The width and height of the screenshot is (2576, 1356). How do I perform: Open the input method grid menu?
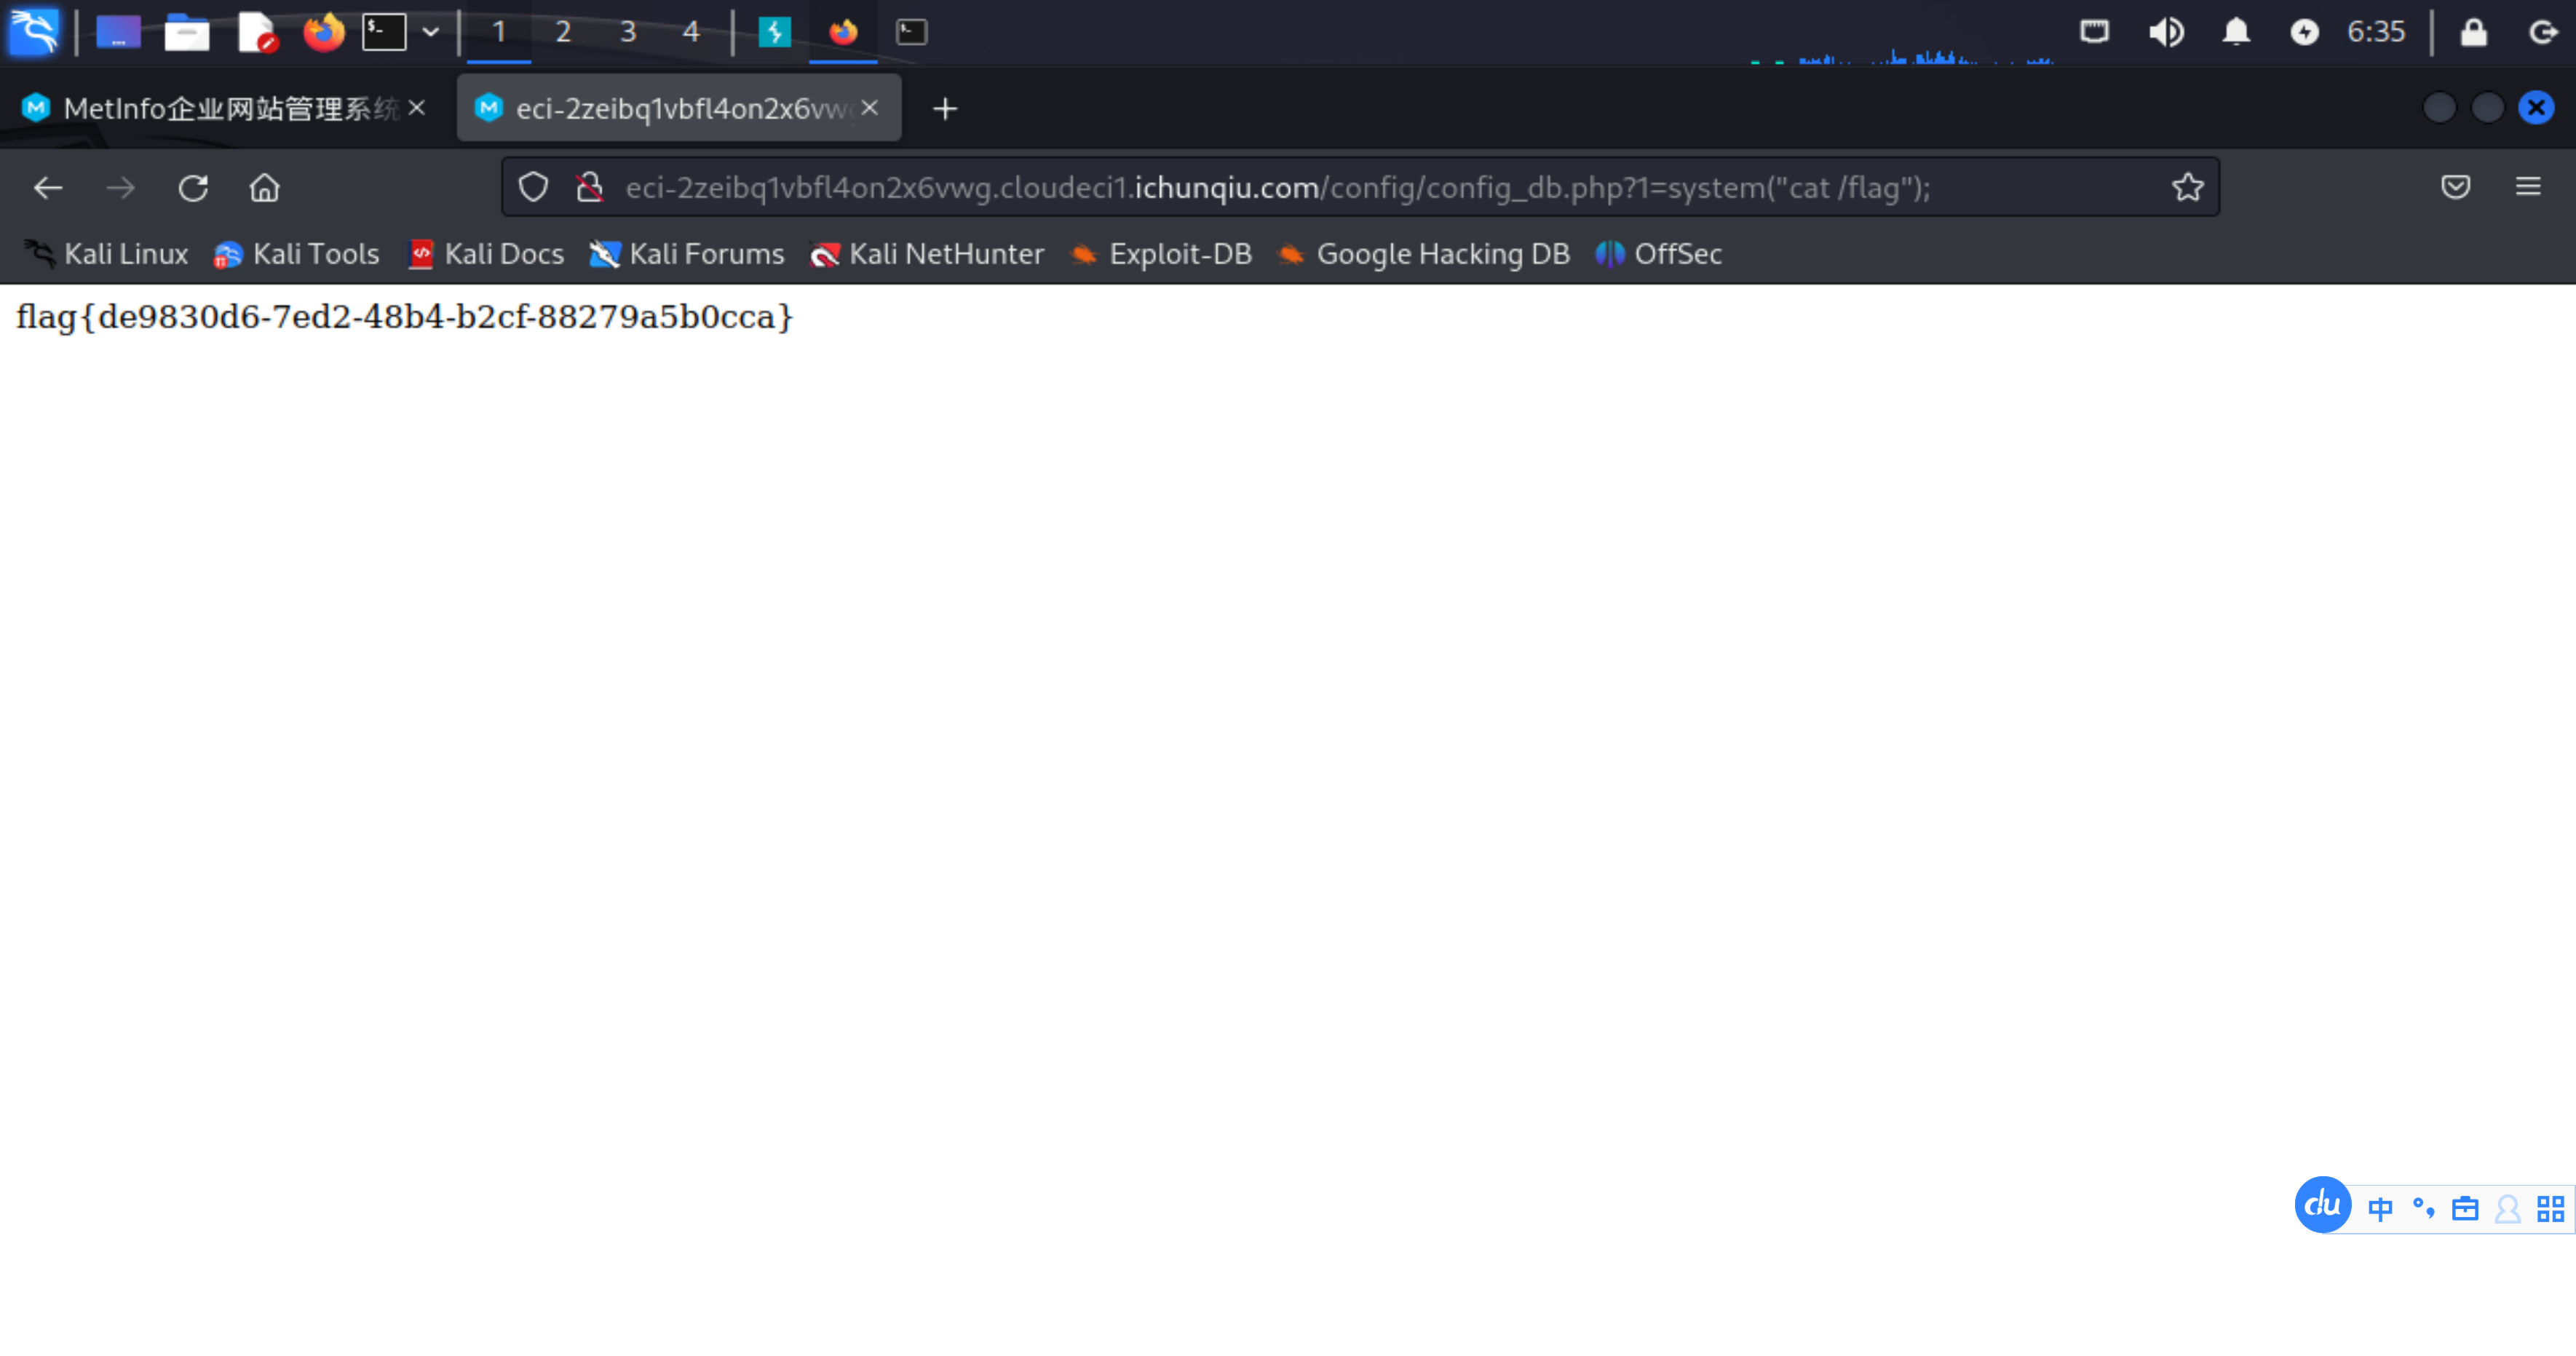(2551, 1209)
